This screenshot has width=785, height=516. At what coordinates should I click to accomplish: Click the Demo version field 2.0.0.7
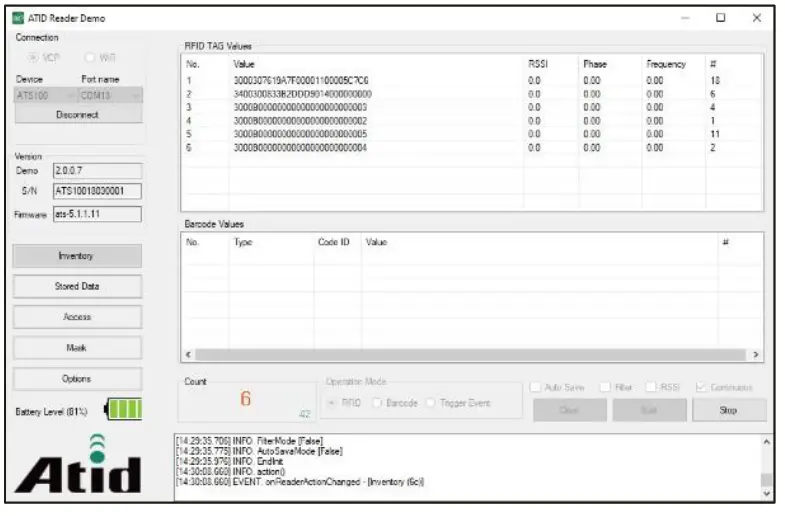98,172
